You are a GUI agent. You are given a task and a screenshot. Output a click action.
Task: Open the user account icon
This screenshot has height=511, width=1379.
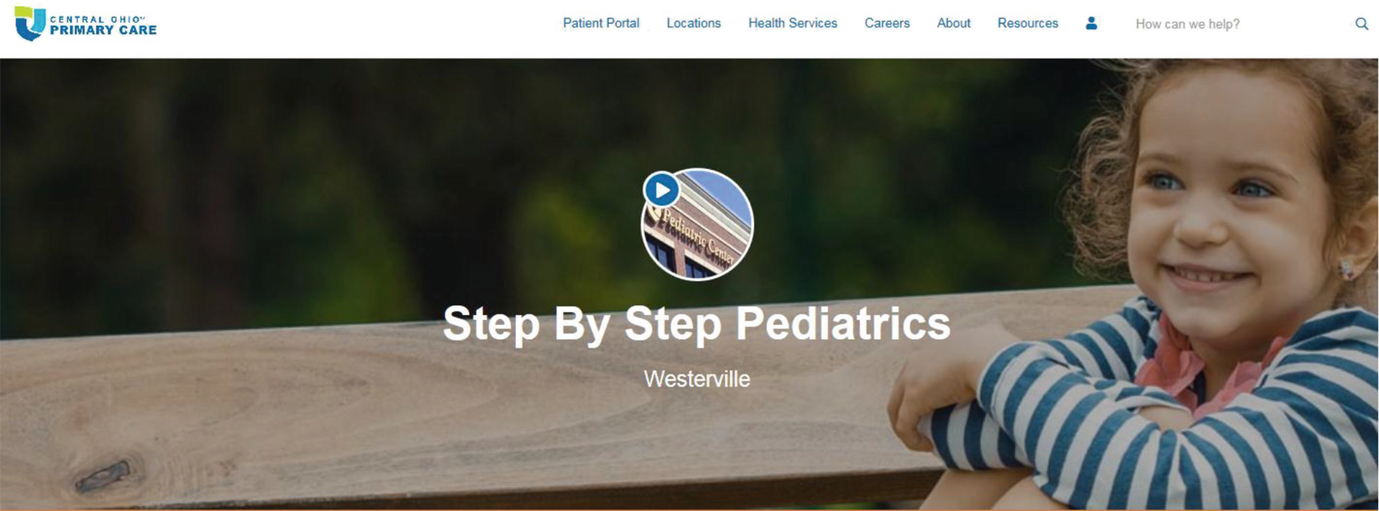pos(1091,23)
